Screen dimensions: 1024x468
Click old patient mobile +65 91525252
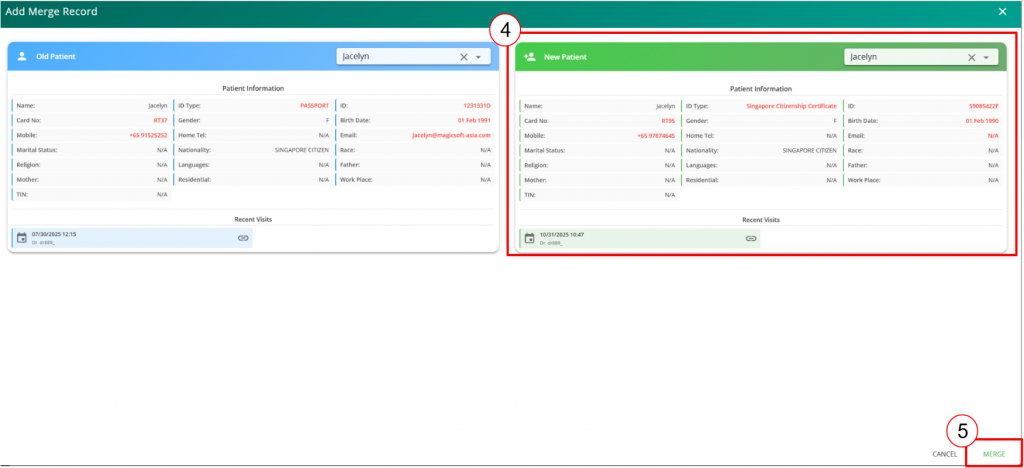click(148, 135)
